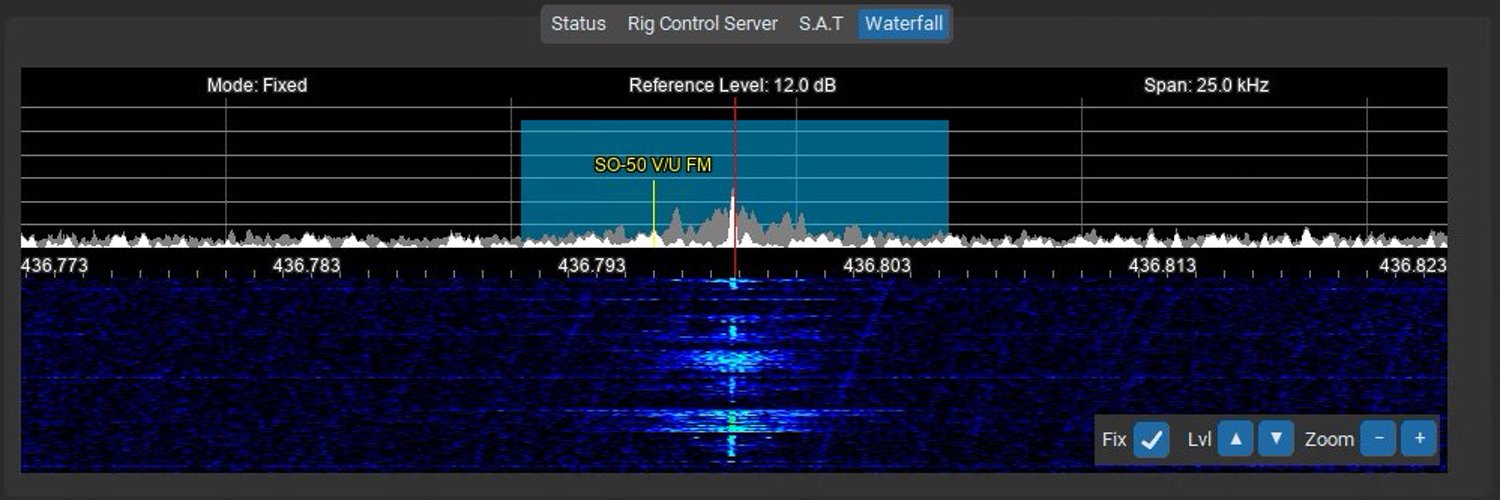Screen dimensions: 1500x500
Task: Click the Mode: Fixed label
Action: pos(257,86)
